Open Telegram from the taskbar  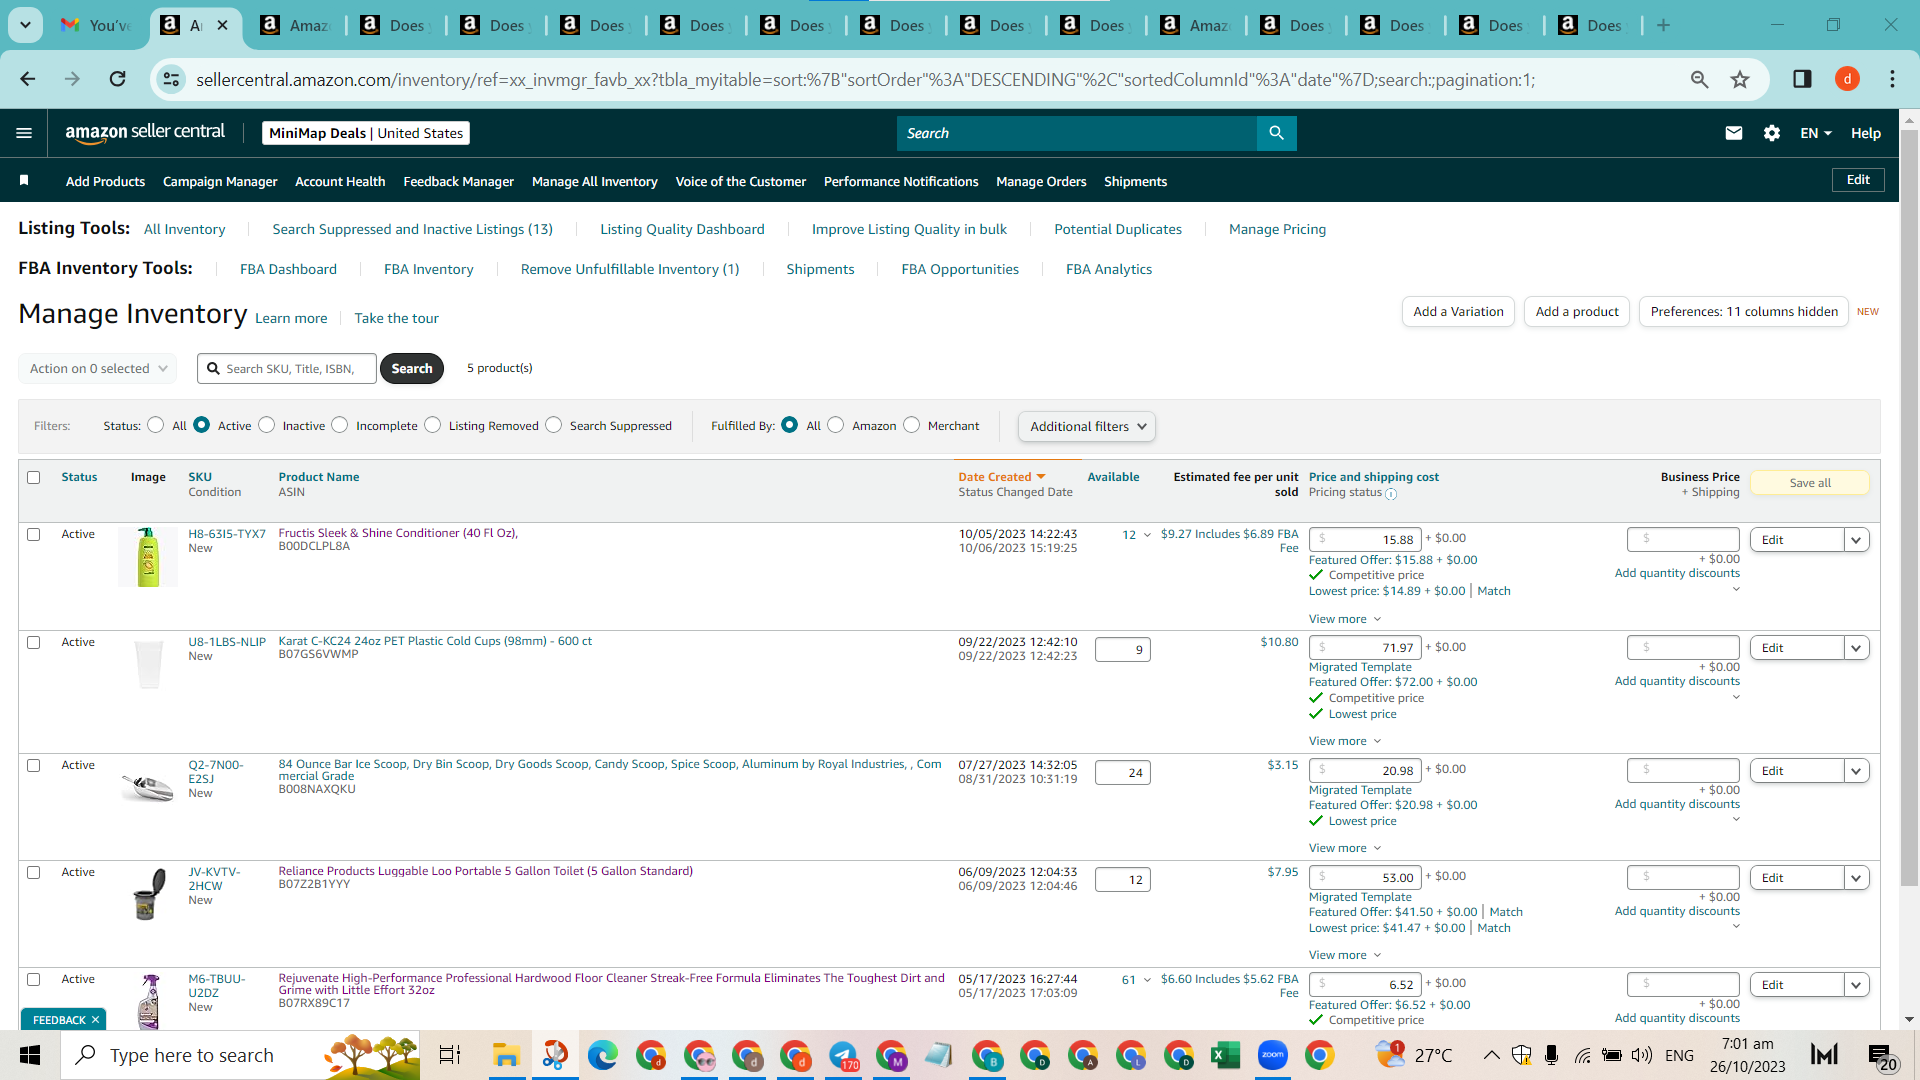click(x=843, y=1055)
